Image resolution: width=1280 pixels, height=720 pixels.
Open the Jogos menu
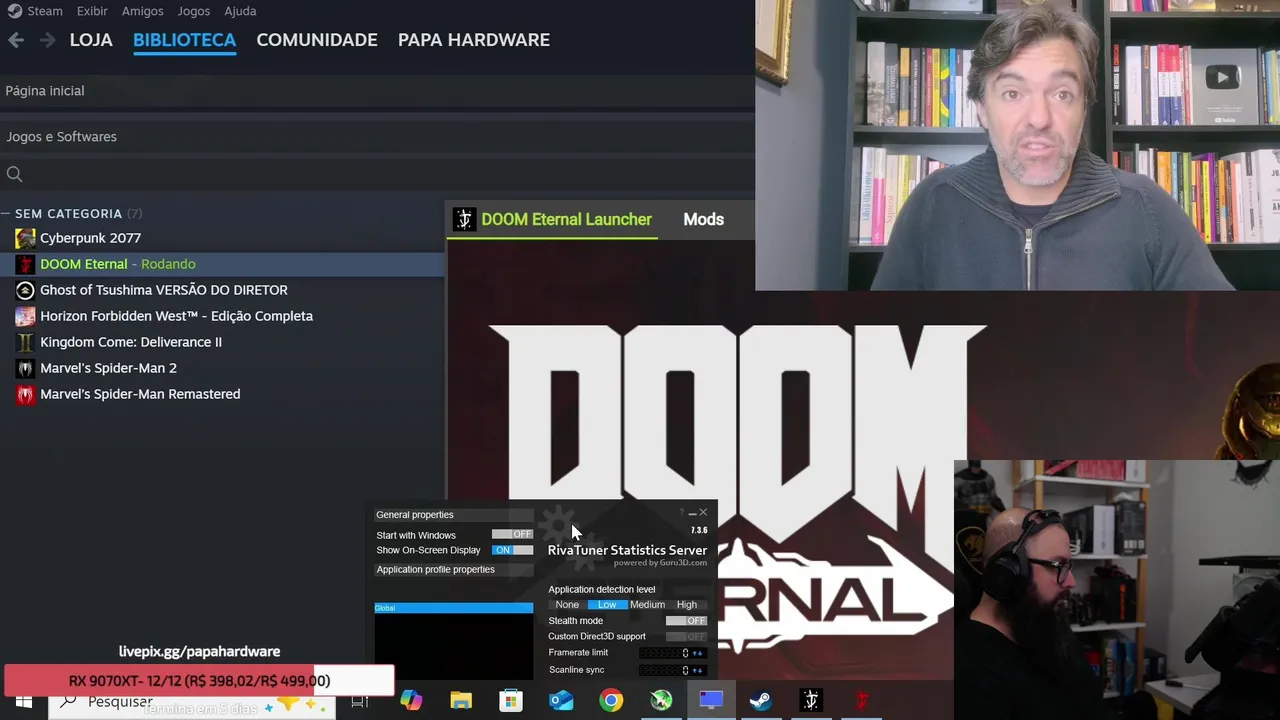193,11
